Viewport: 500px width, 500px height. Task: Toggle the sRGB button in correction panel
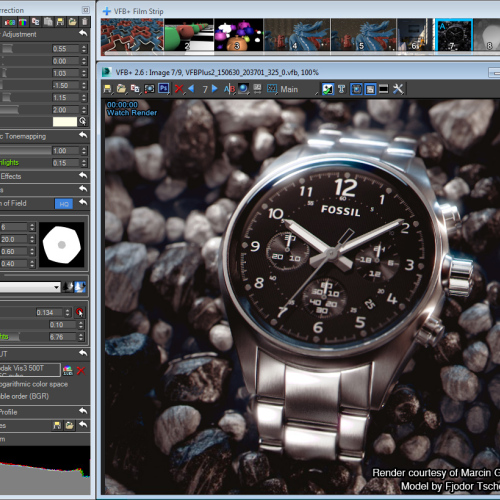[x=10, y=22]
